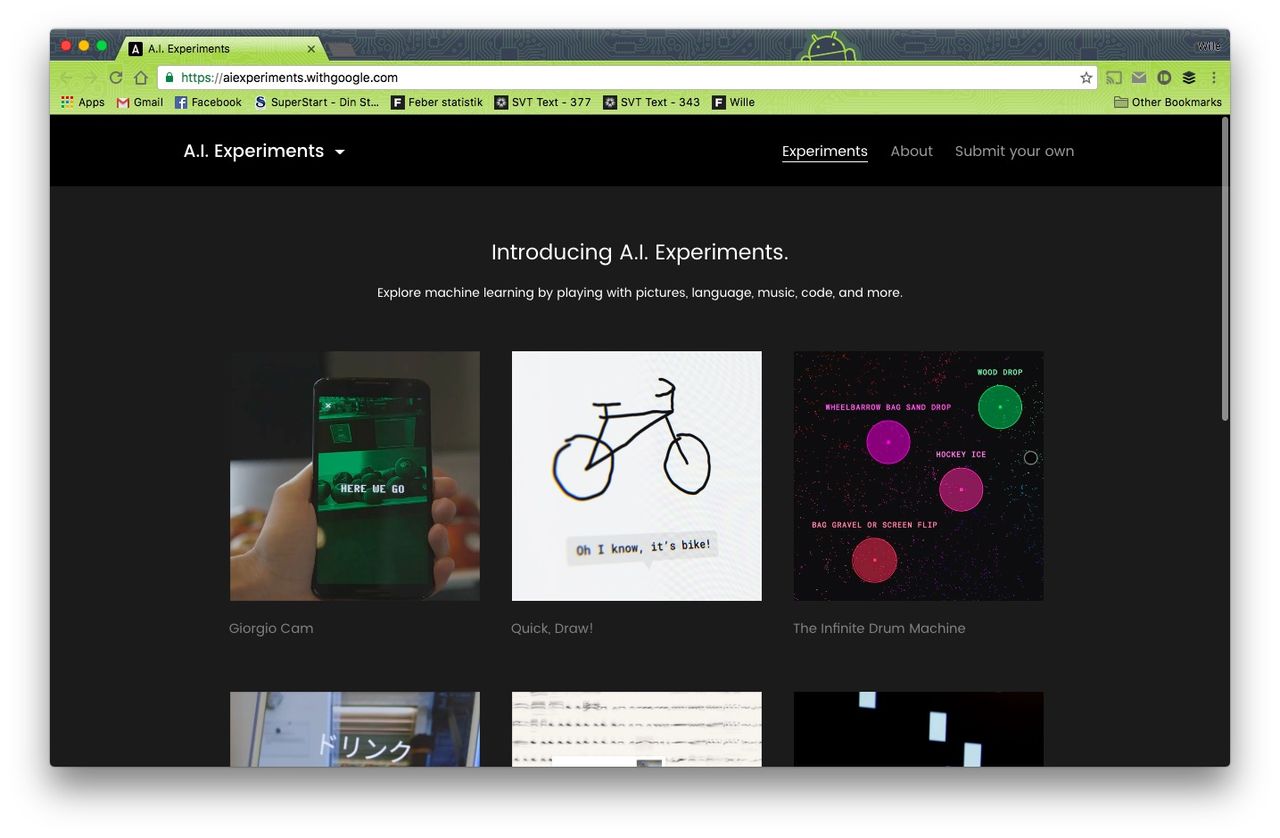Open the Gmail bookmark
Screen dimensions: 1280x838
[140, 102]
